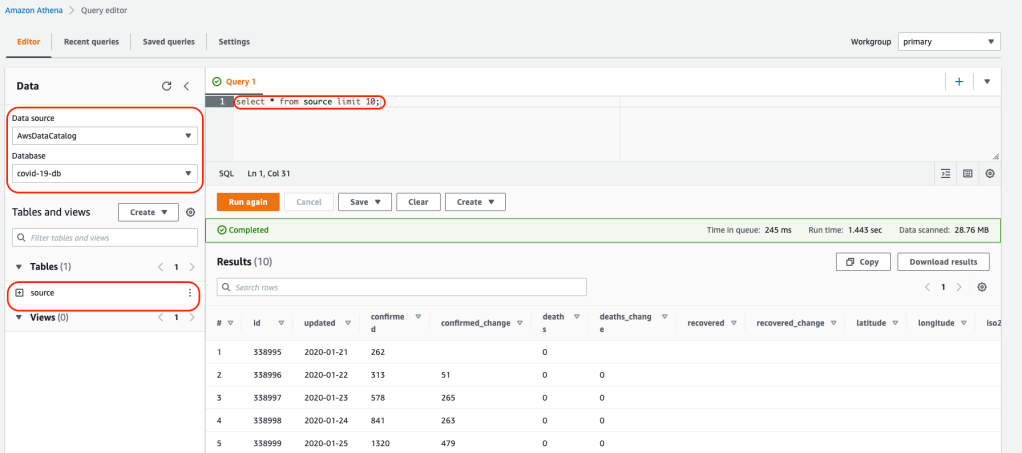1022x453 pixels.
Task: Open source table actions menu
Action: pos(190,293)
